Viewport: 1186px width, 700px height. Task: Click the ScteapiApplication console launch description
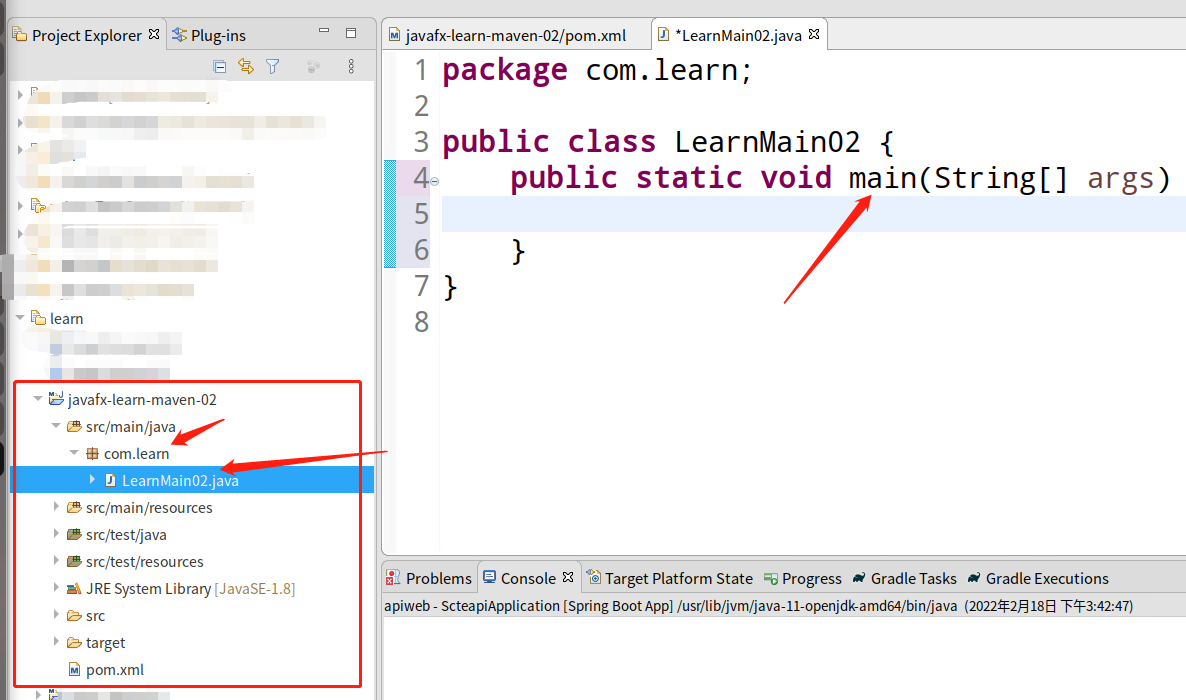759,606
